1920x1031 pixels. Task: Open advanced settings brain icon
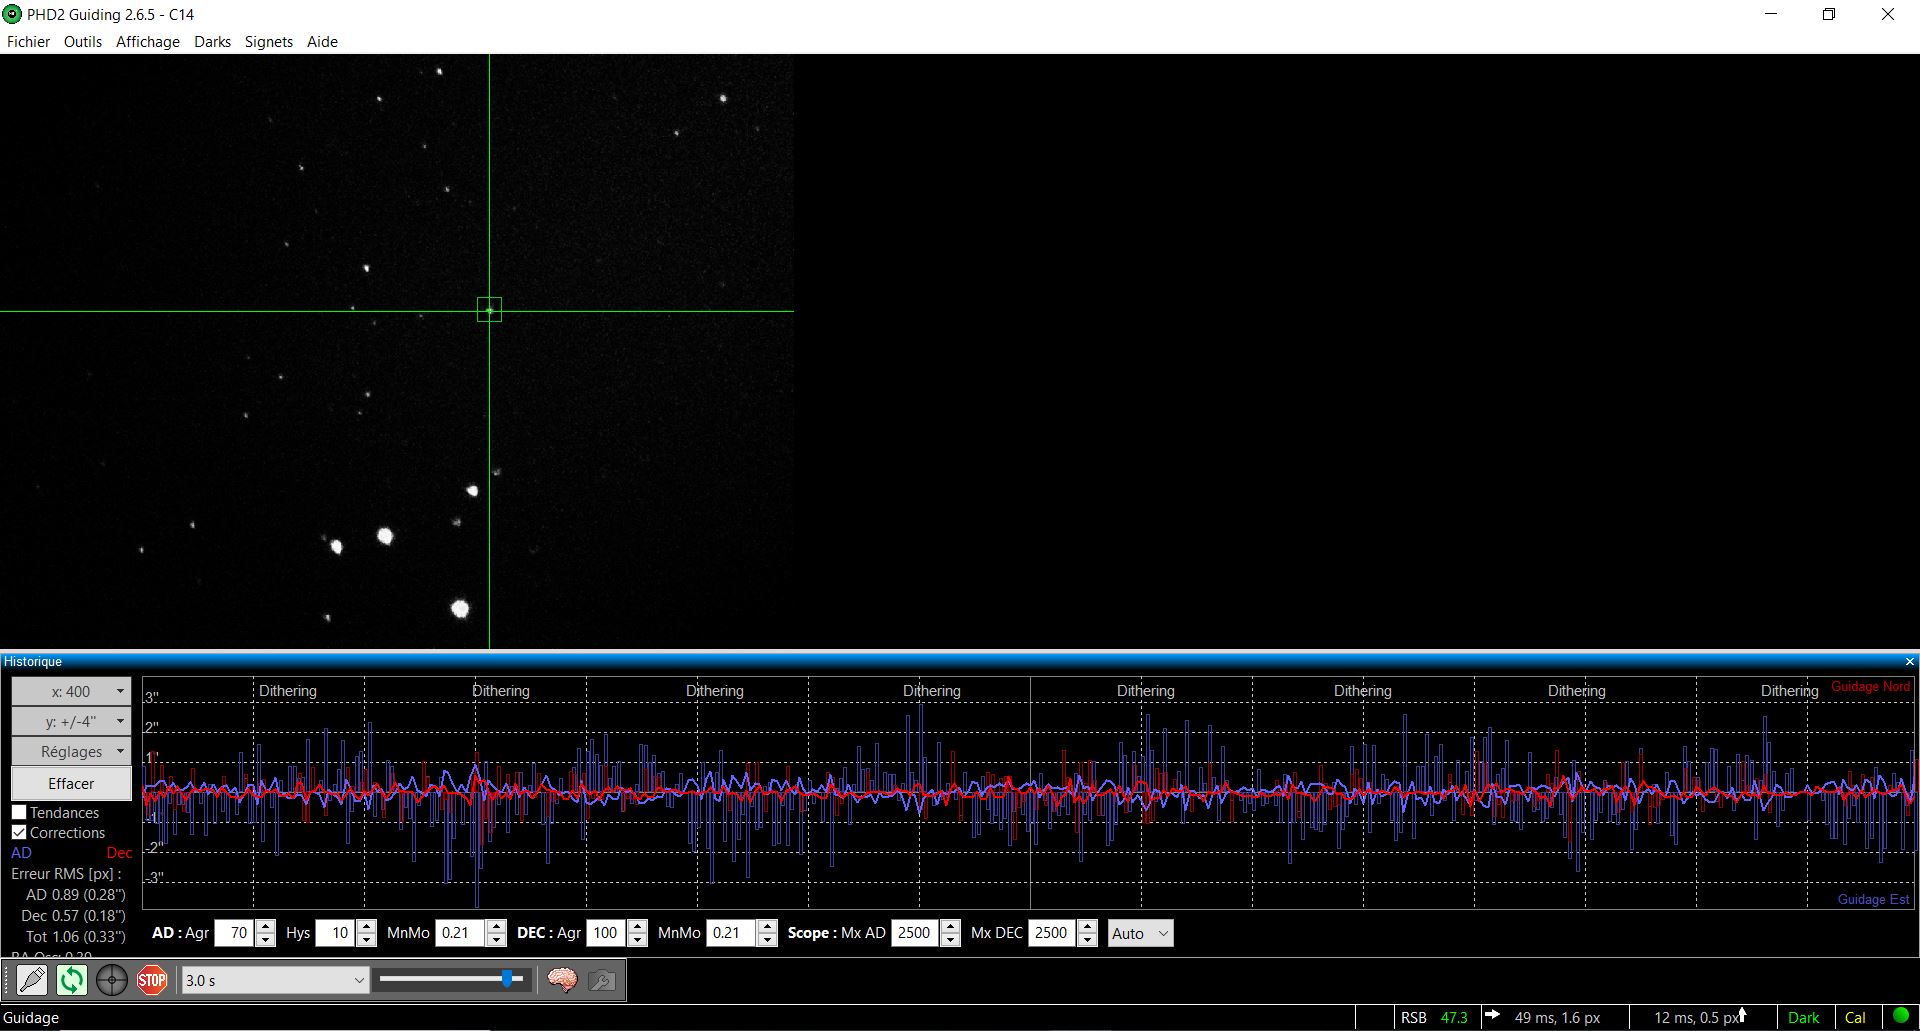pos(562,980)
